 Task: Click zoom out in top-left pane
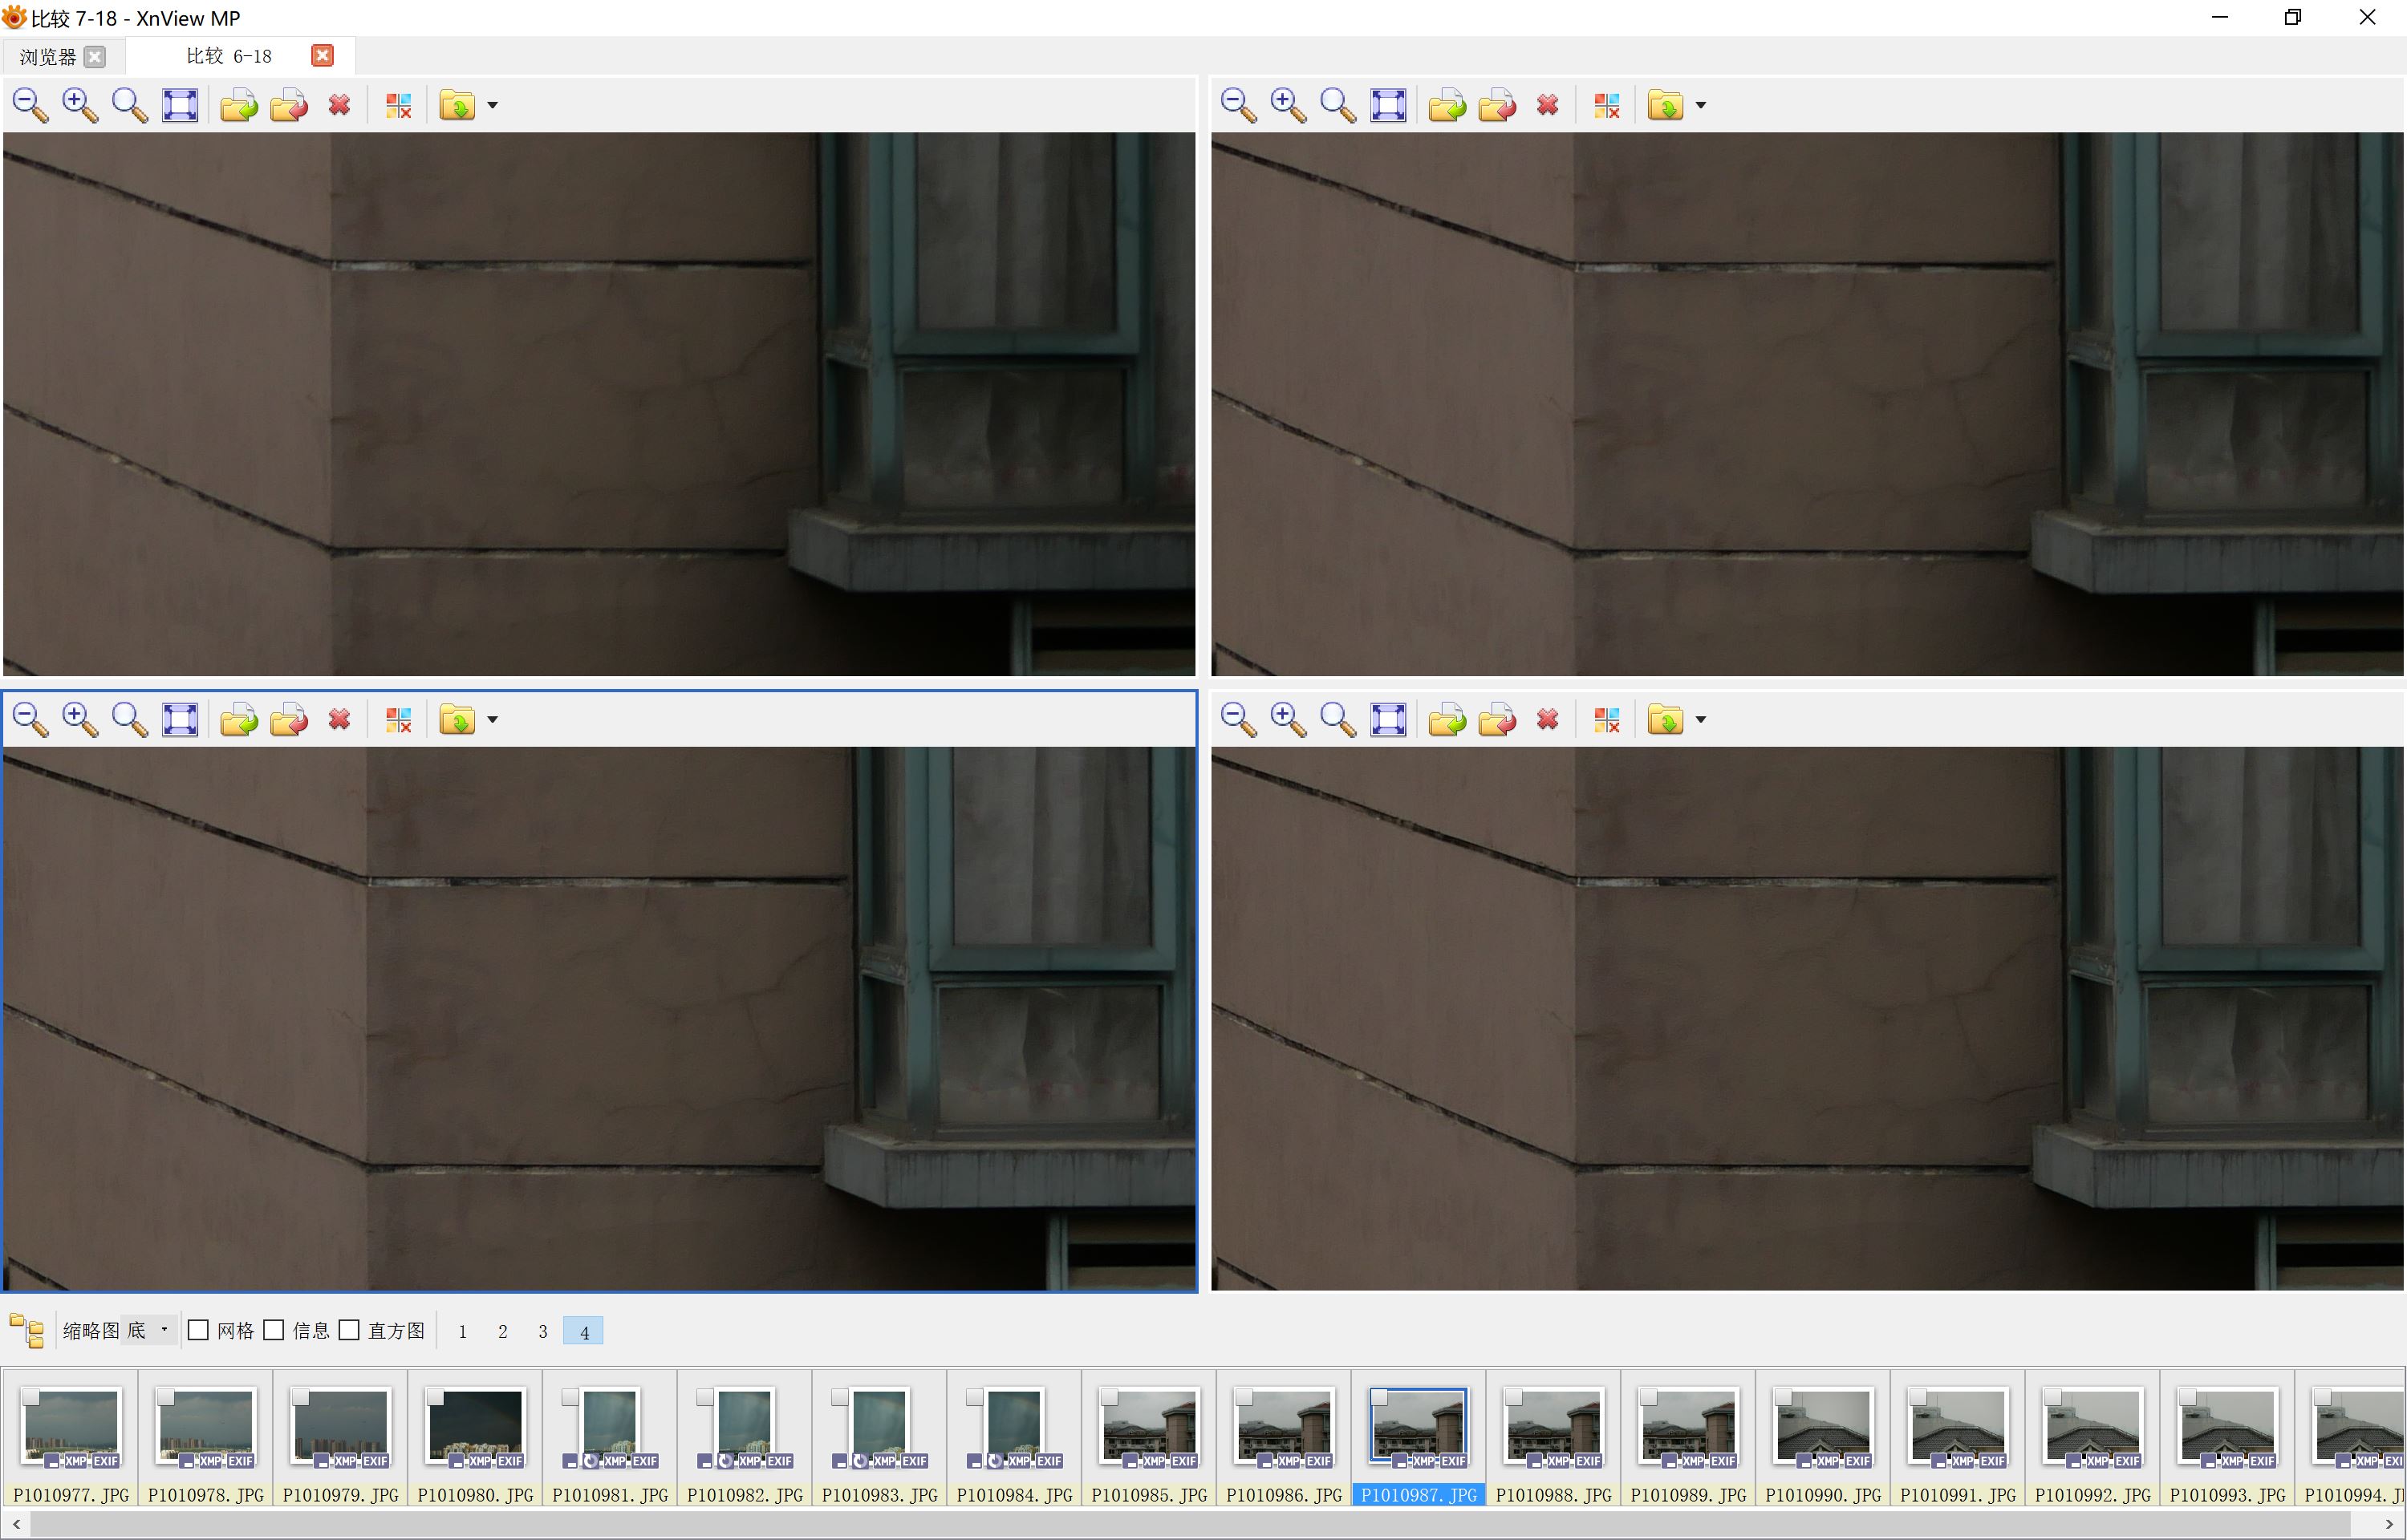click(30, 105)
